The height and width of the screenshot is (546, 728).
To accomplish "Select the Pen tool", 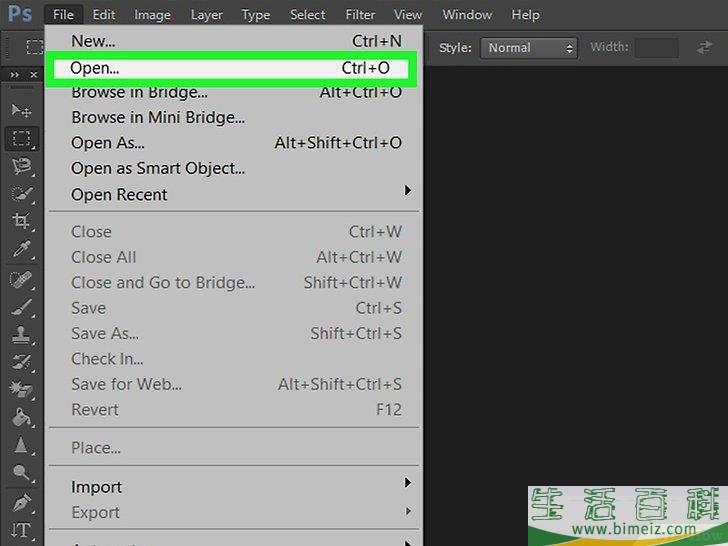I will pos(21,501).
